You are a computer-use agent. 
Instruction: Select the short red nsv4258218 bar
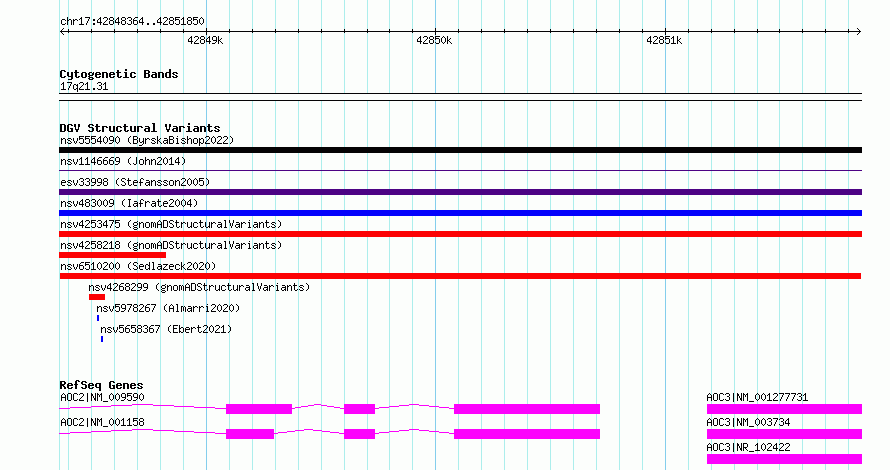click(112, 255)
